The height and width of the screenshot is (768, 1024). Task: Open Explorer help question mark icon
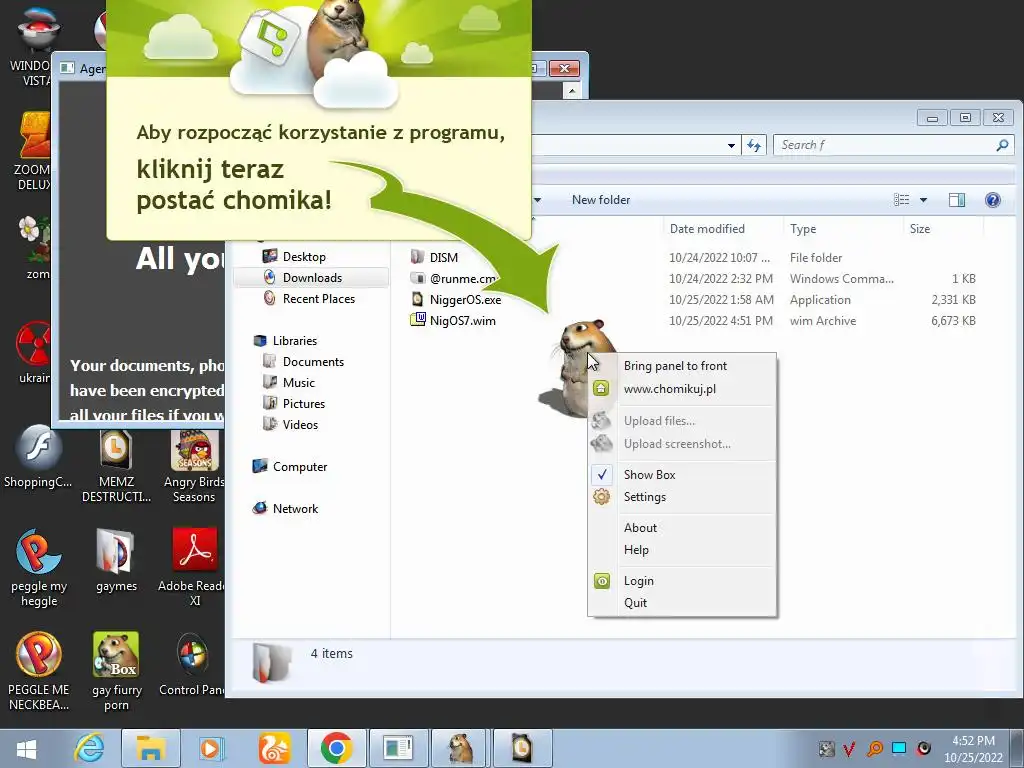993,200
